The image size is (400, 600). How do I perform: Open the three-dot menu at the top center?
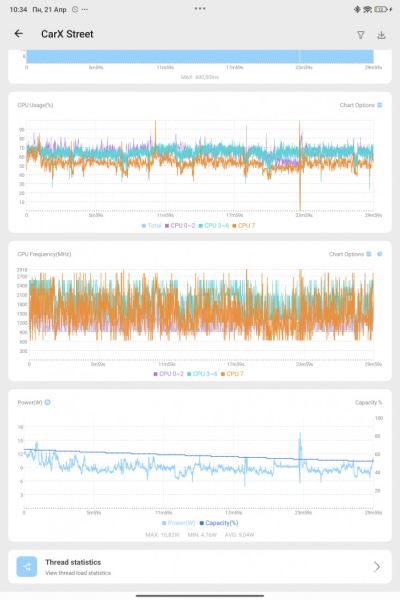pos(200,8)
